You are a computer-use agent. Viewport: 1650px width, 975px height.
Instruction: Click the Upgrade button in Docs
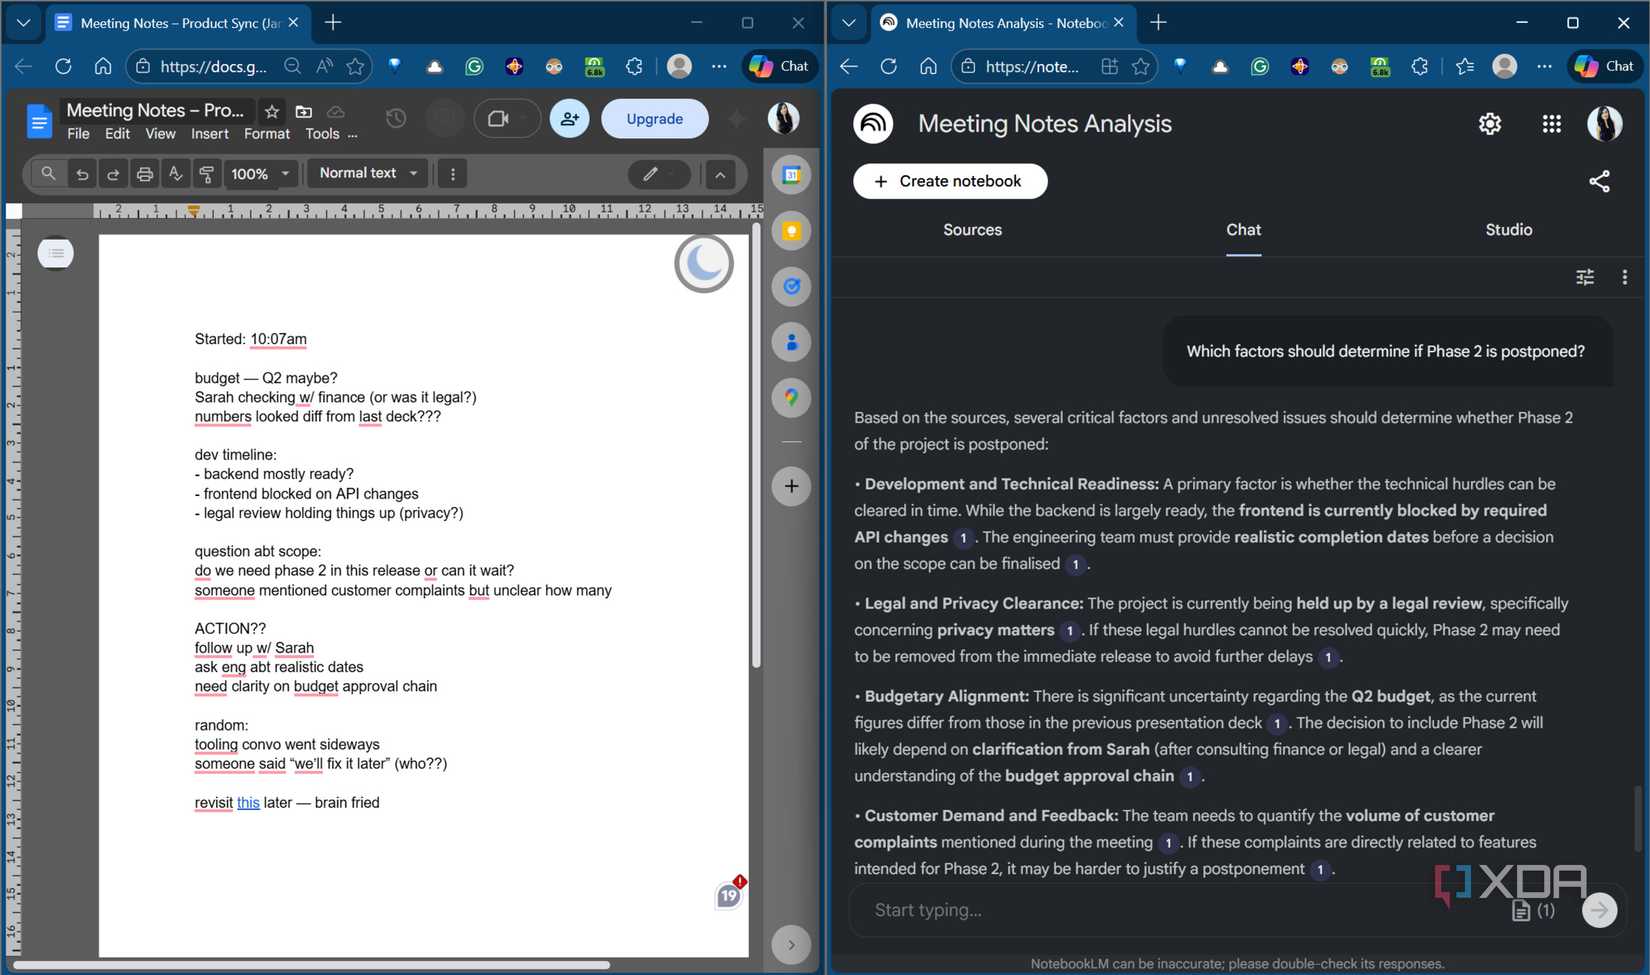(654, 118)
